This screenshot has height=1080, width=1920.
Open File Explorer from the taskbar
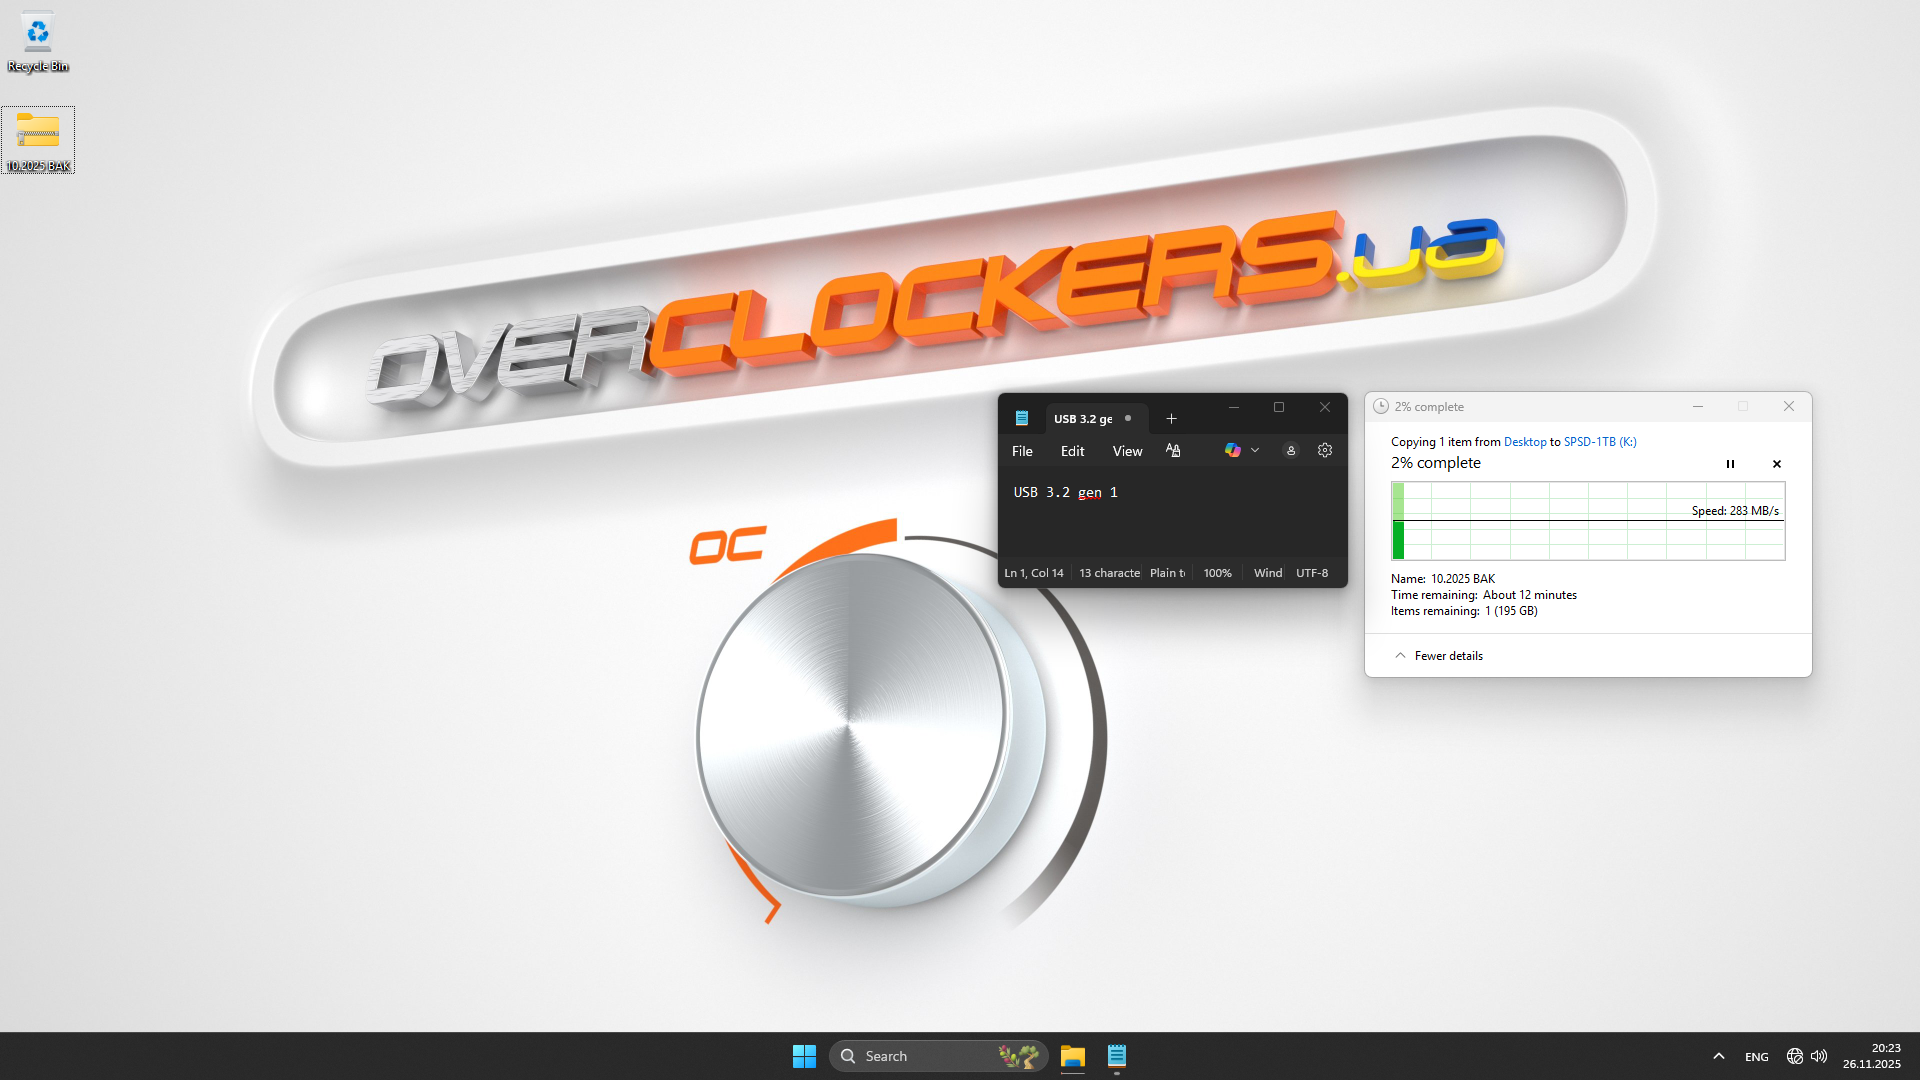coord(1073,1056)
